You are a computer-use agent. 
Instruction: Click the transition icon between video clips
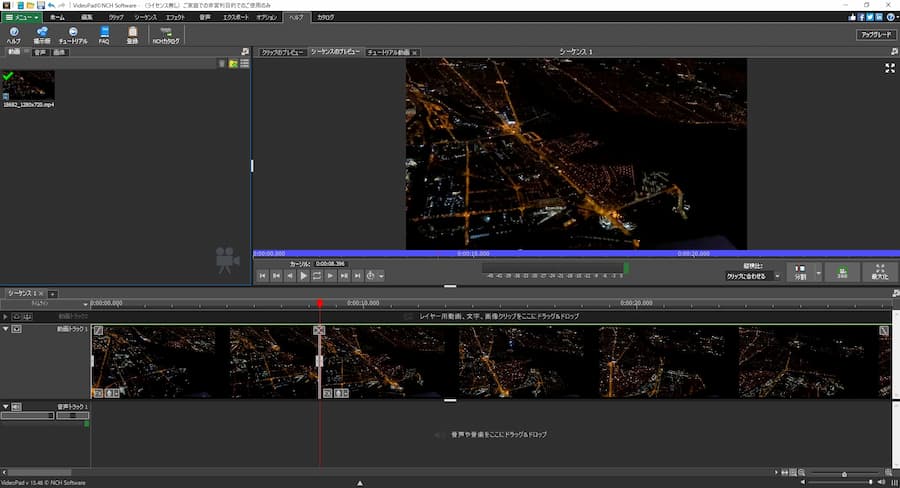pos(319,330)
